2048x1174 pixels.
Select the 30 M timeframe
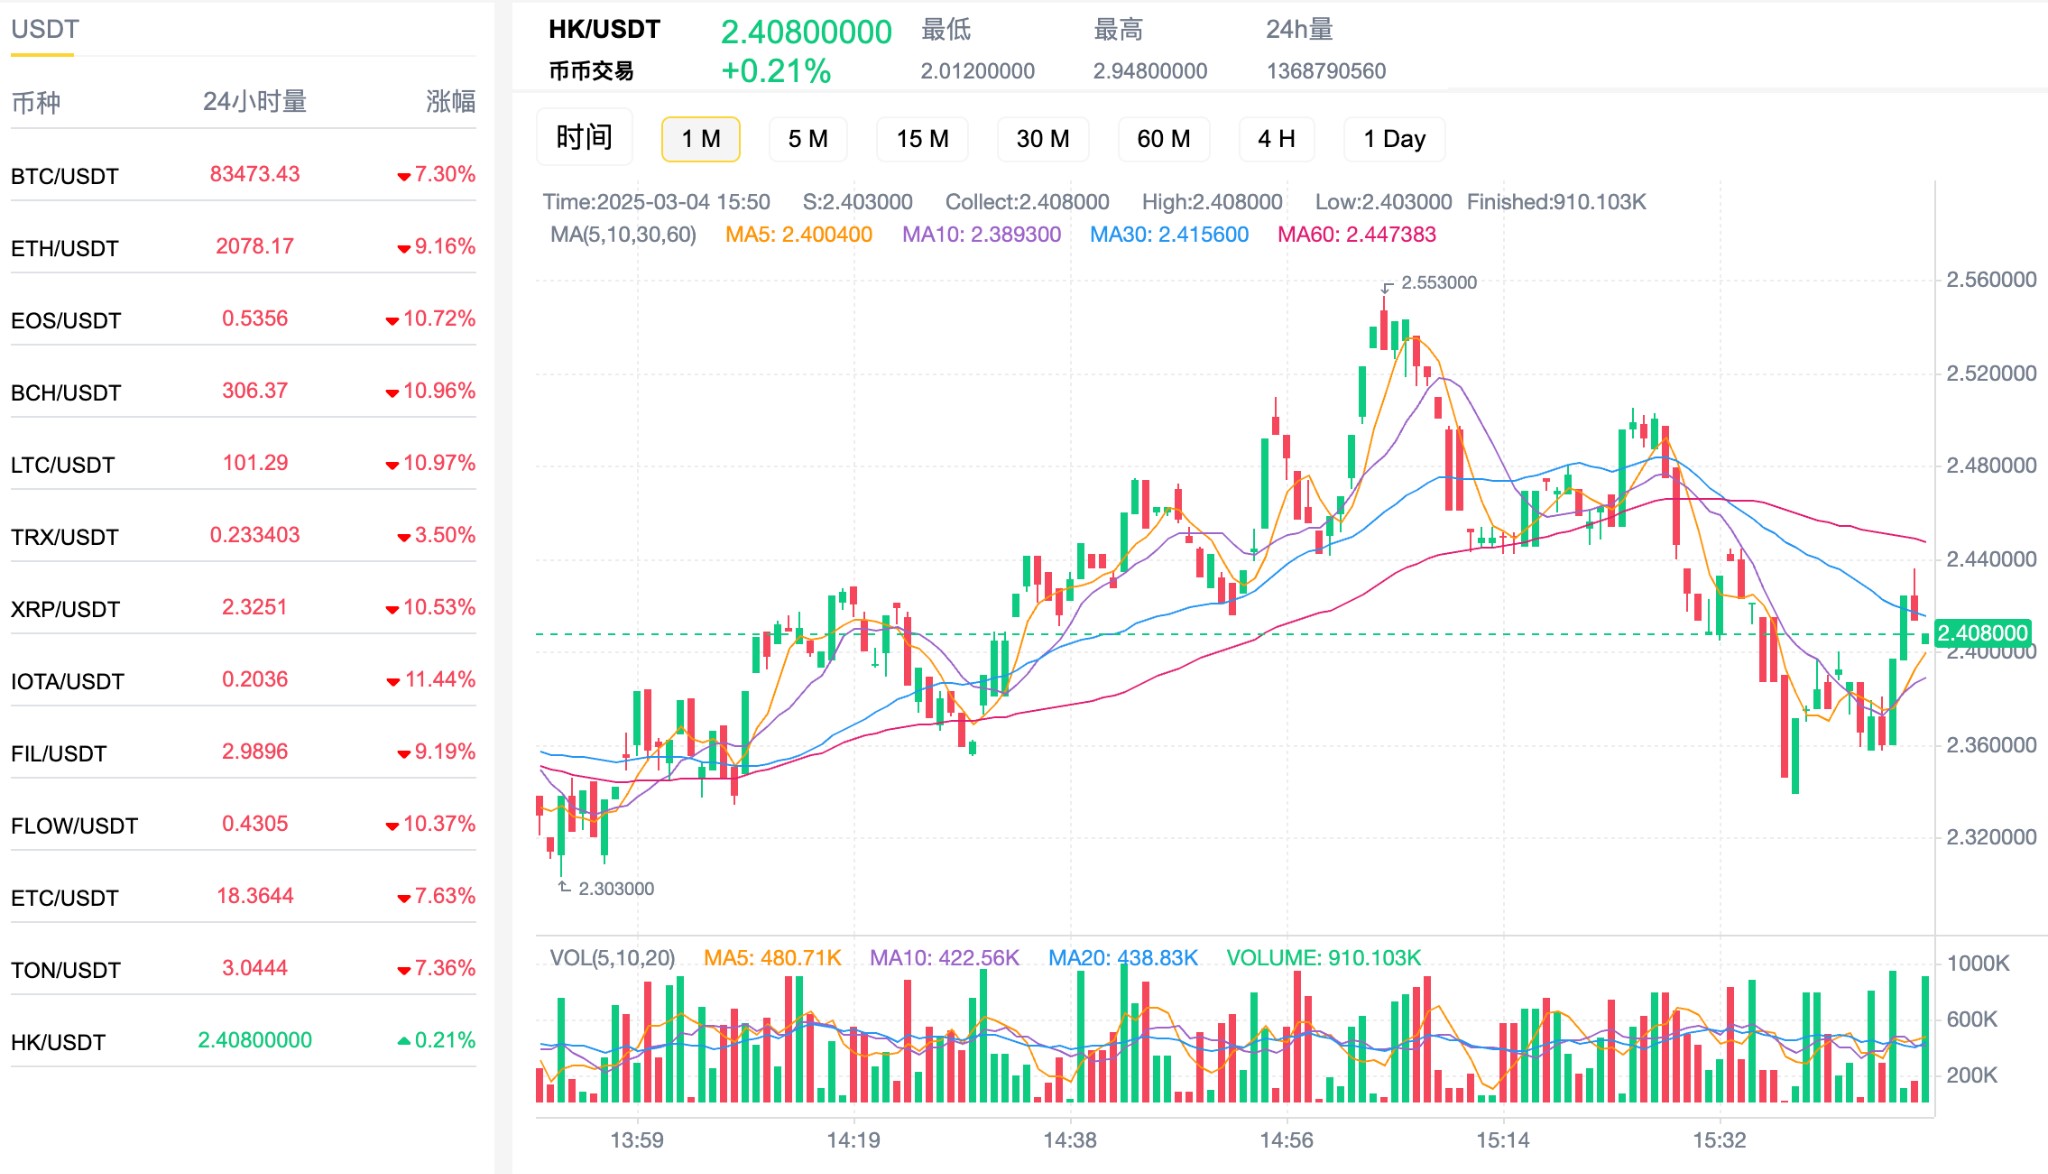(1043, 139)
